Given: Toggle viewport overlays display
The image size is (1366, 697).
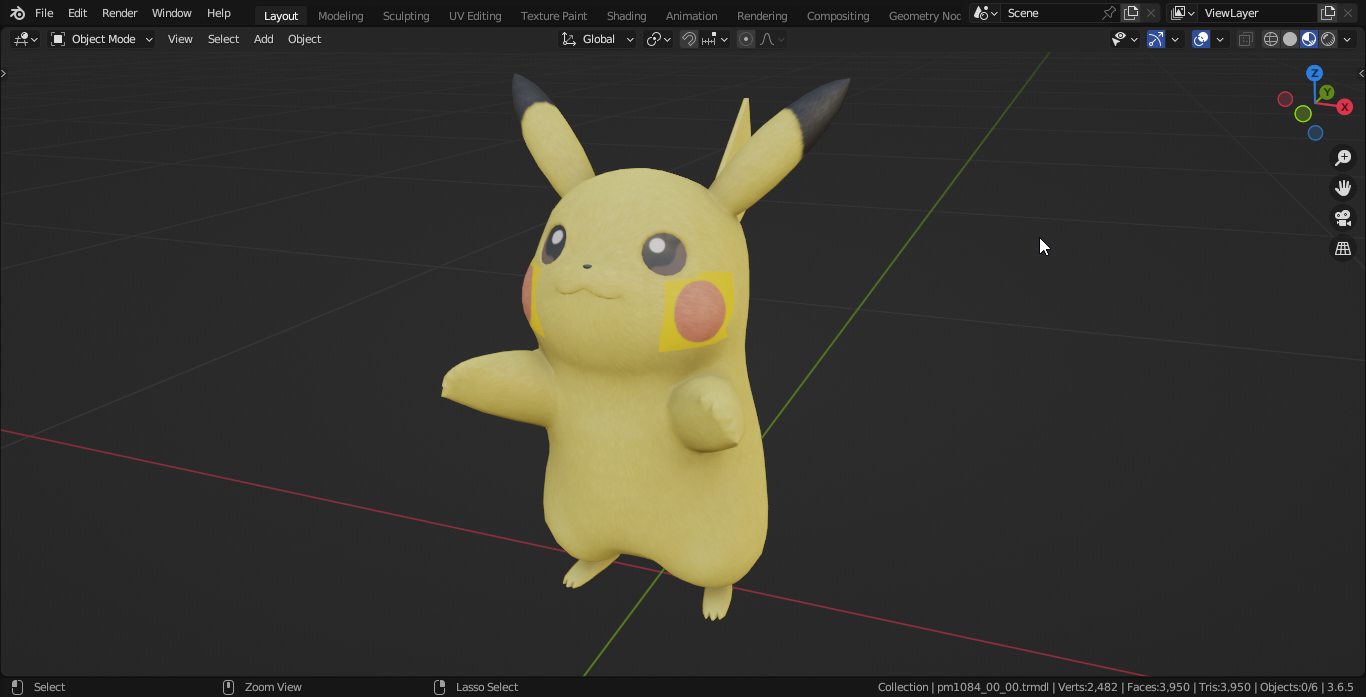Looking at the screenshot, I should (1201, 39).
